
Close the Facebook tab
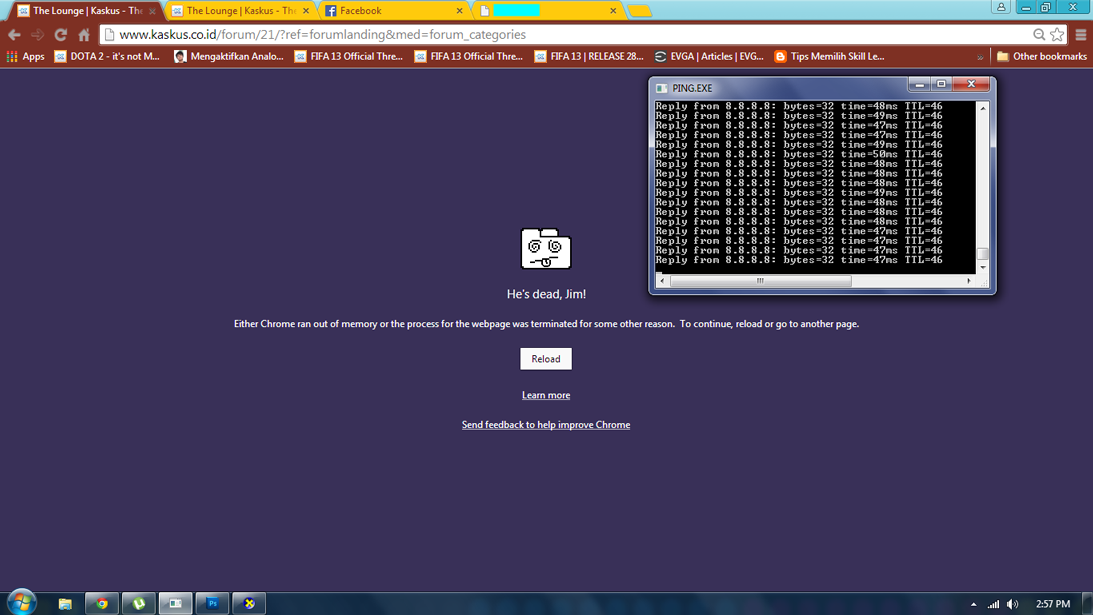[459, 10]
